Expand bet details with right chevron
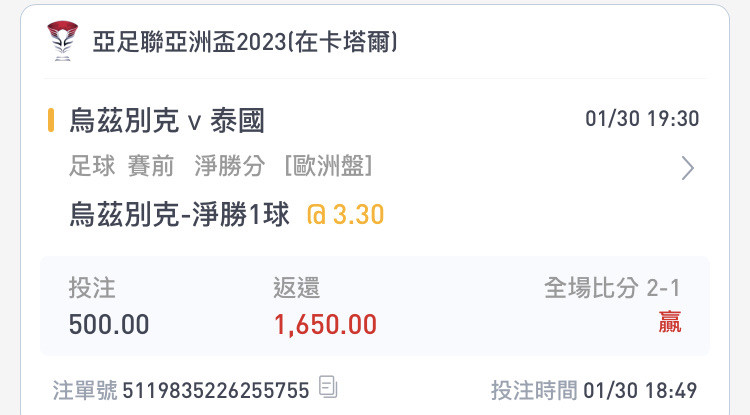Viewport: 750px width, 415px height. tap(687, 168)
